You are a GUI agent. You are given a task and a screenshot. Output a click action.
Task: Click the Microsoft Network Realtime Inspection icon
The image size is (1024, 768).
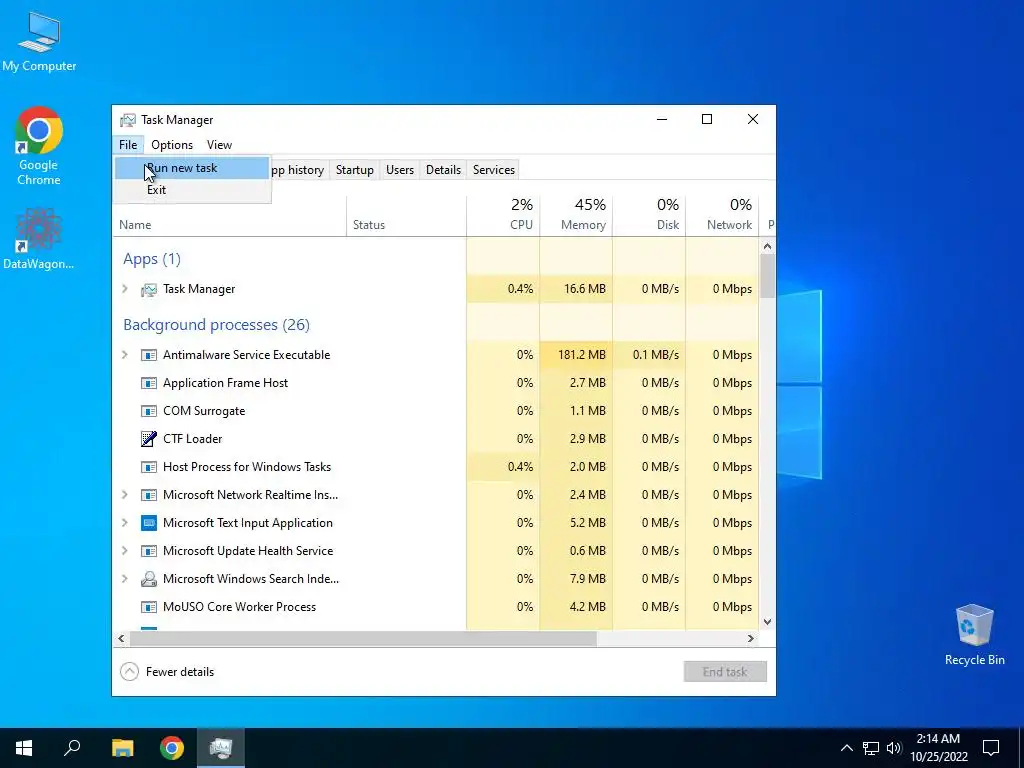(149, 495)
